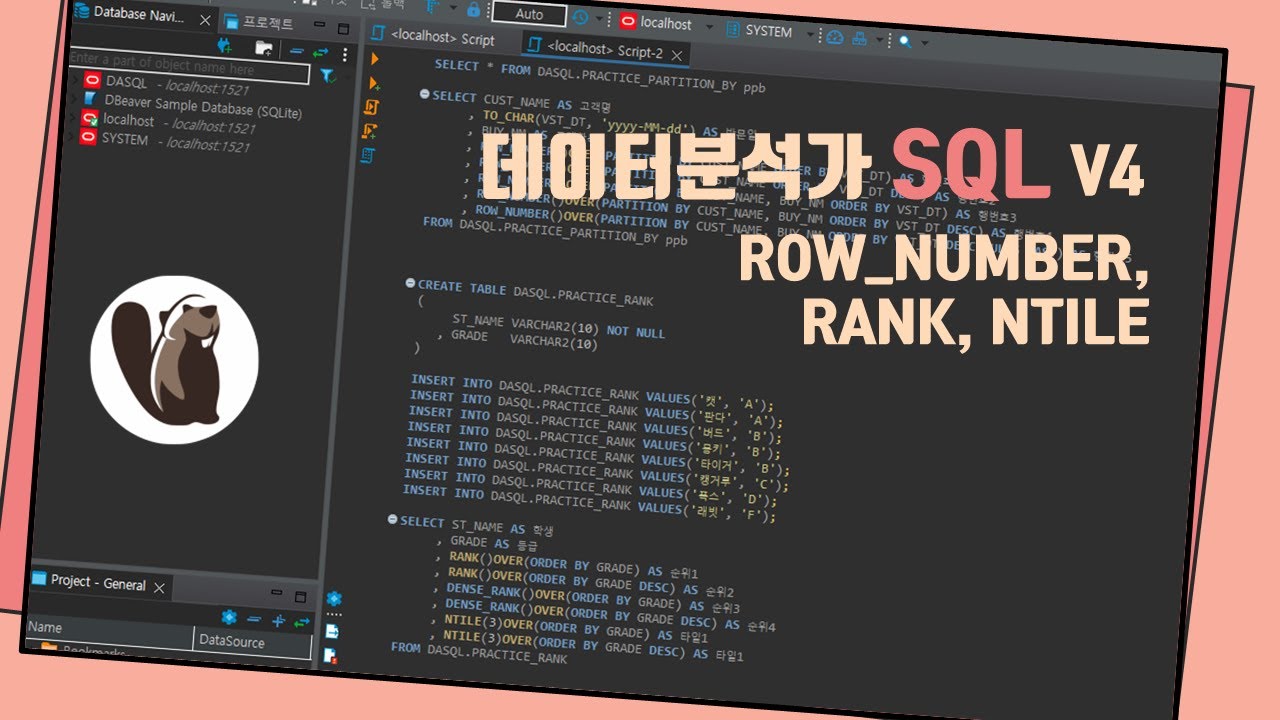Open the Database Navigator view menu (three dots)
The width and height of the screenshot is (1280, 720).
pos(345,54)
